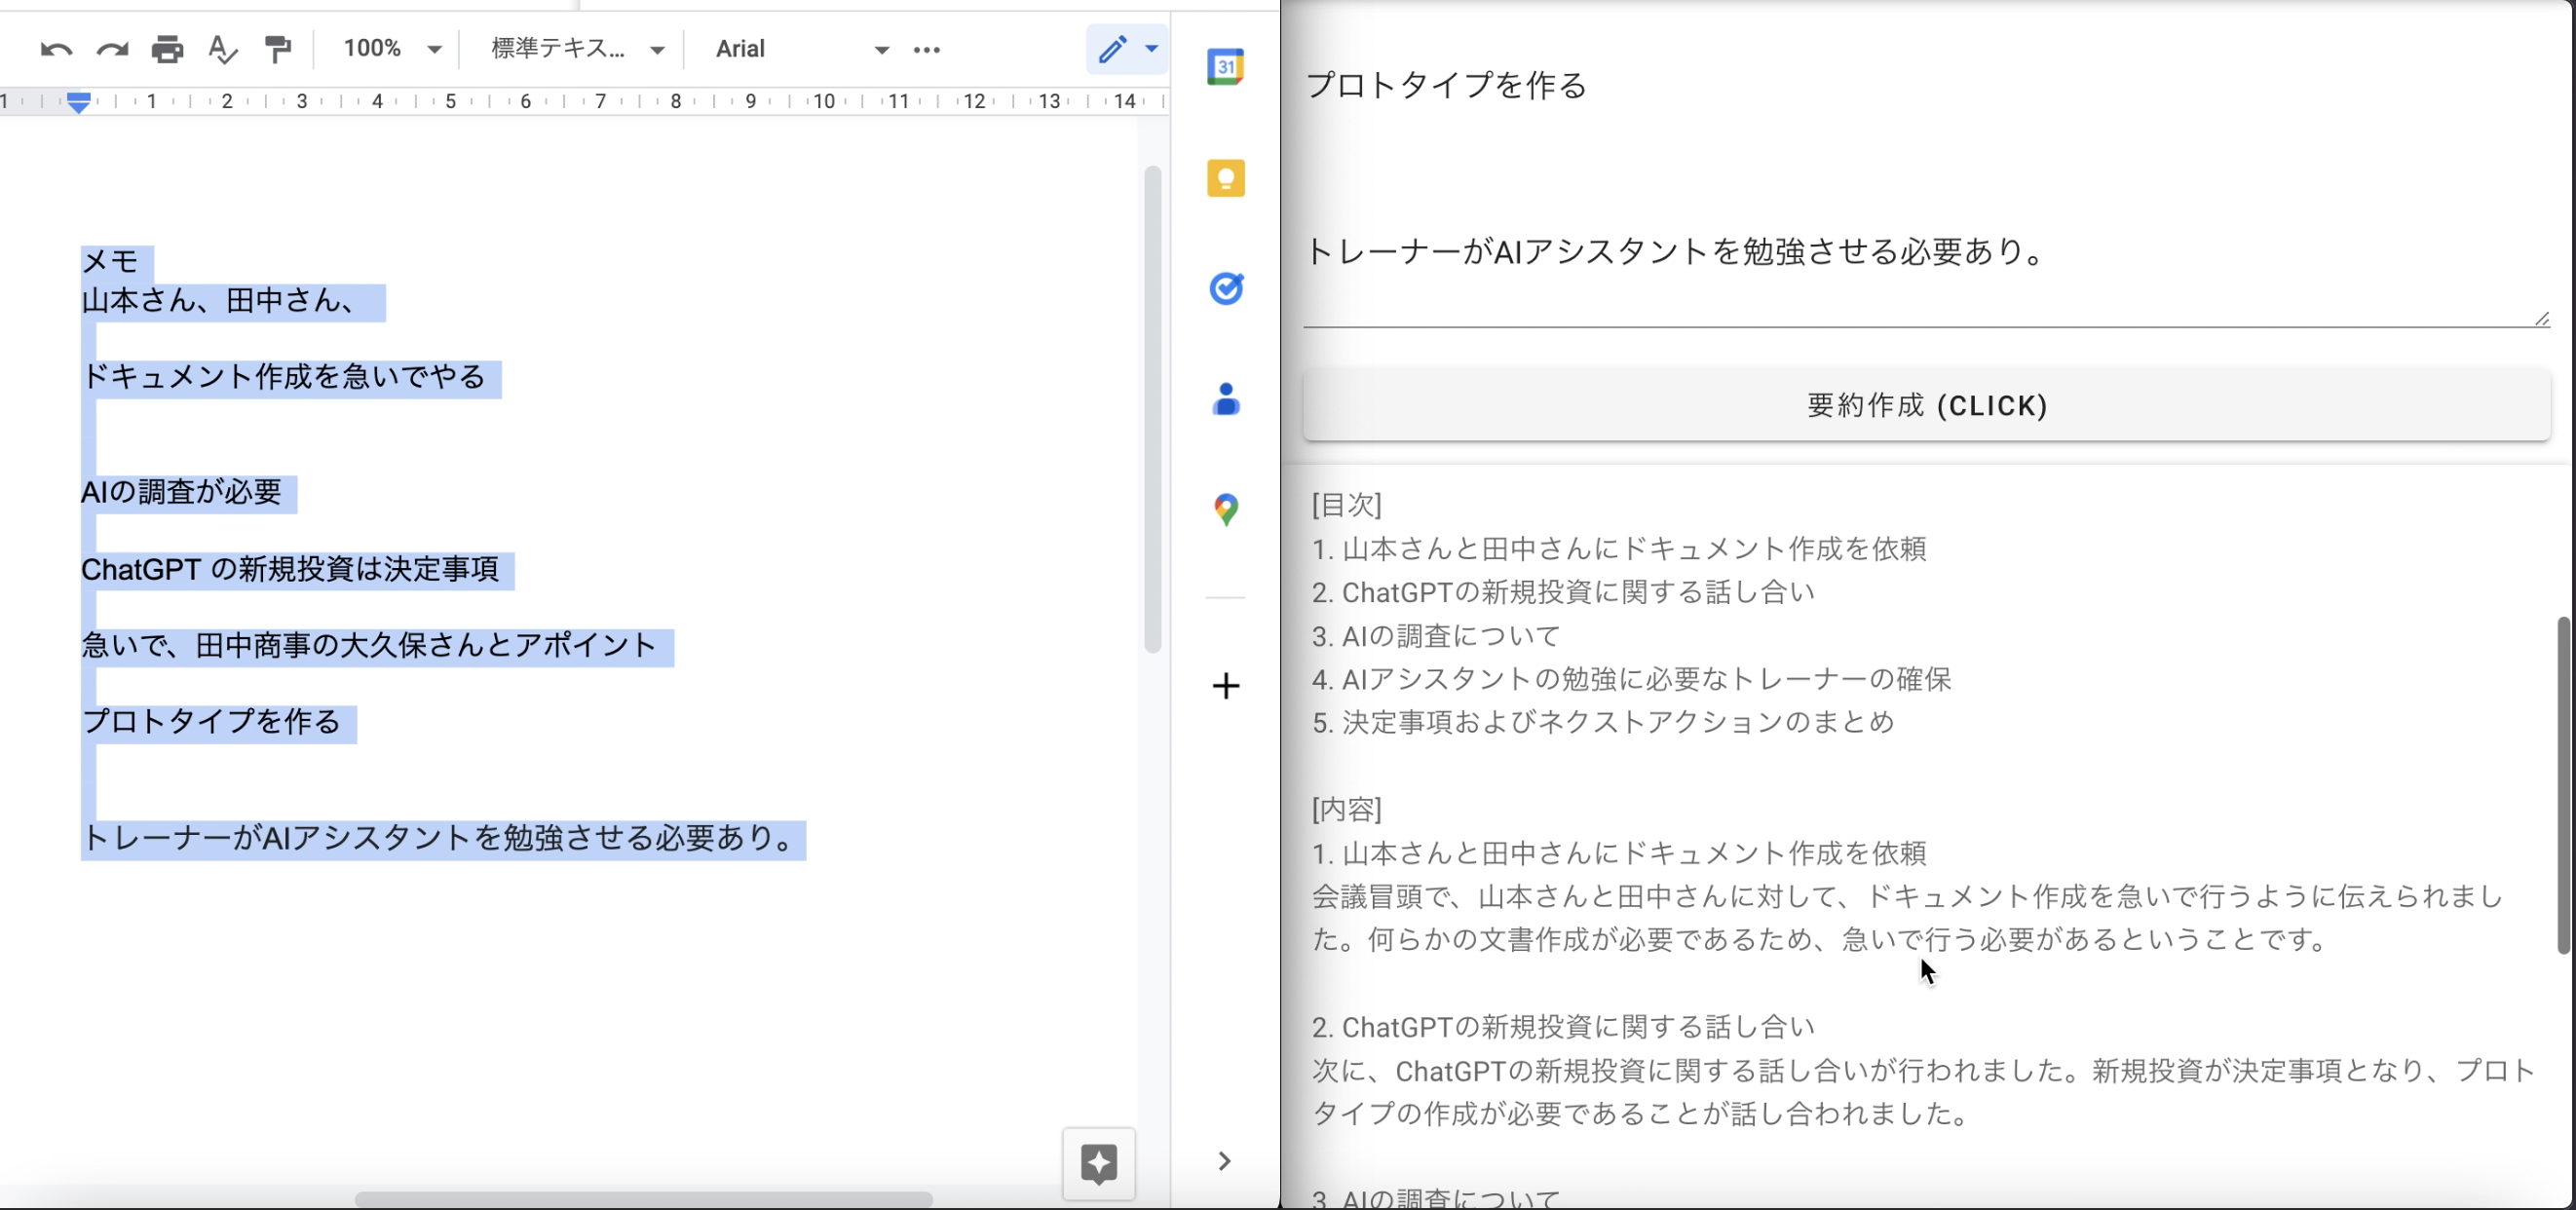Click the Print icon

point(167,49)
